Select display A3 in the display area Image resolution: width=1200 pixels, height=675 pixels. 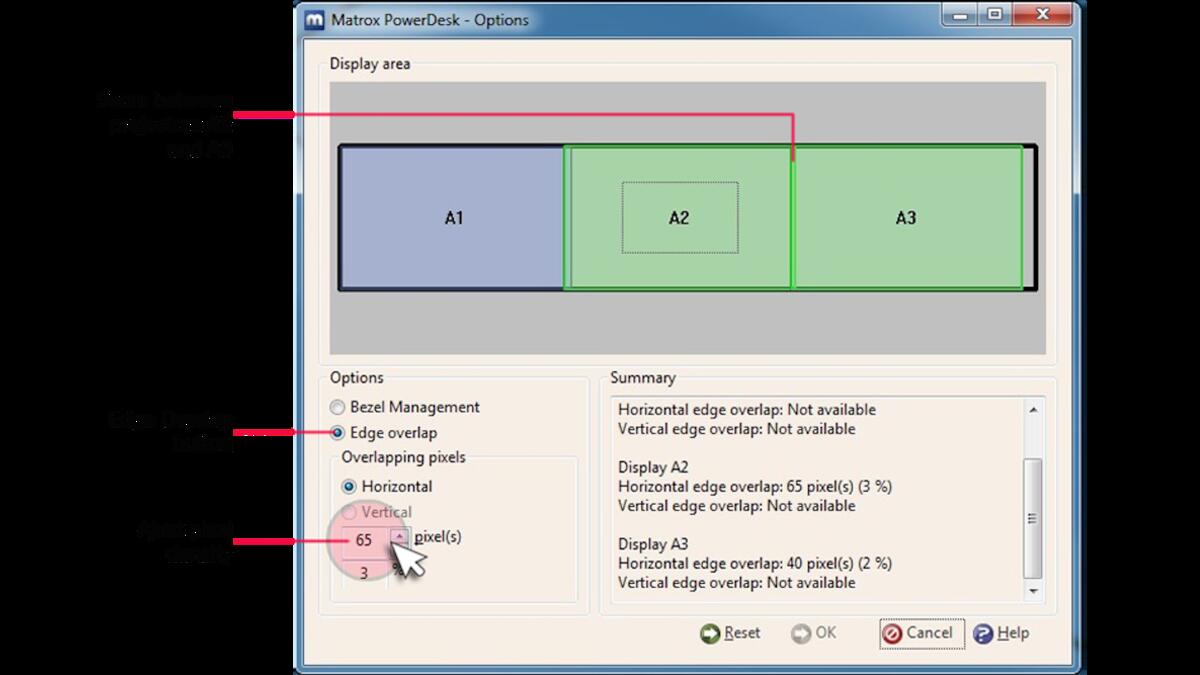tap(906, 218)
